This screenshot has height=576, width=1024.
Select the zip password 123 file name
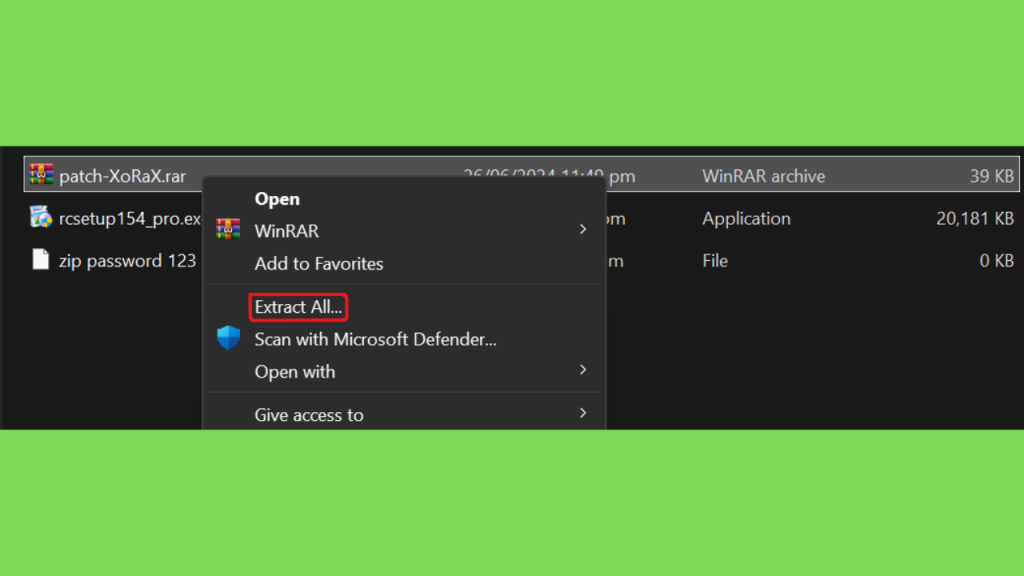[127, 261]
